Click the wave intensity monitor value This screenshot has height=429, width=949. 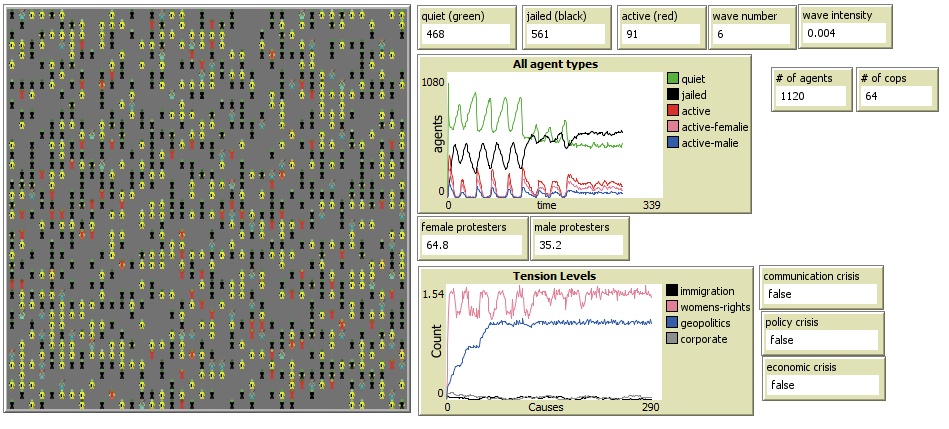(845, 34)
